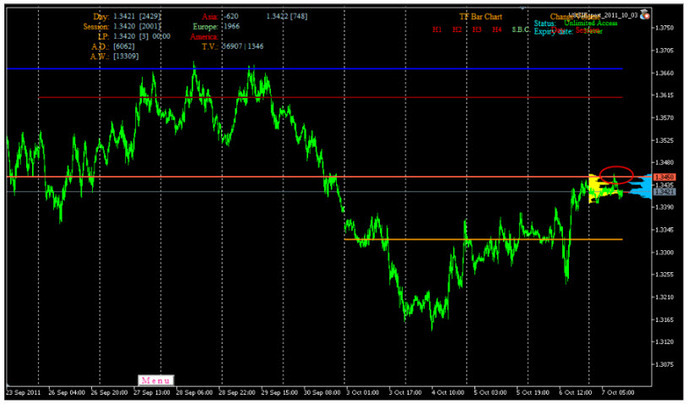Click the red 1.3450 price tag

click(x=665, y=177)
